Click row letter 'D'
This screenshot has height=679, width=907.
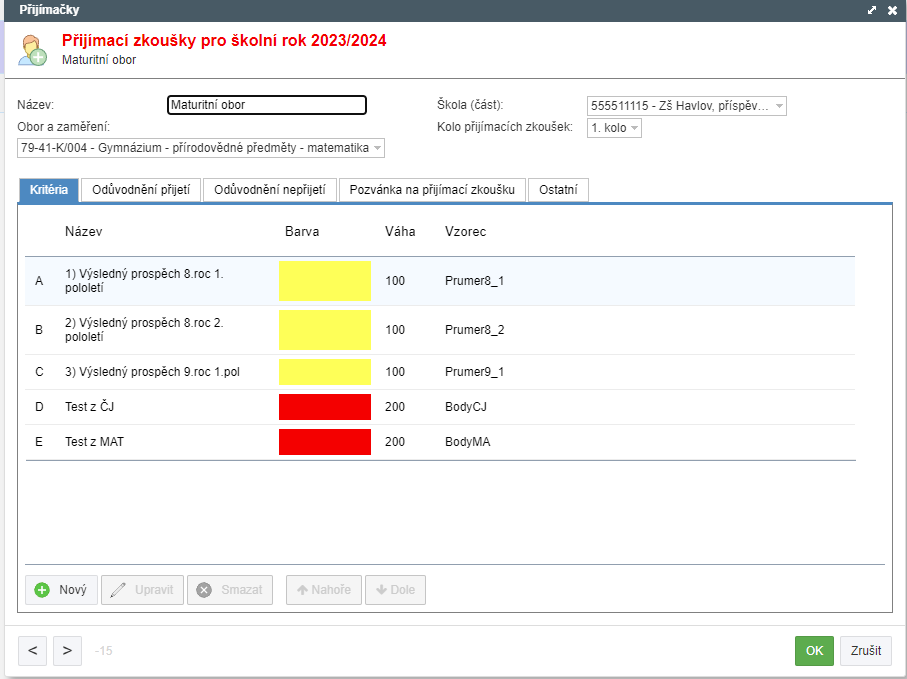(x=39, y=407)
